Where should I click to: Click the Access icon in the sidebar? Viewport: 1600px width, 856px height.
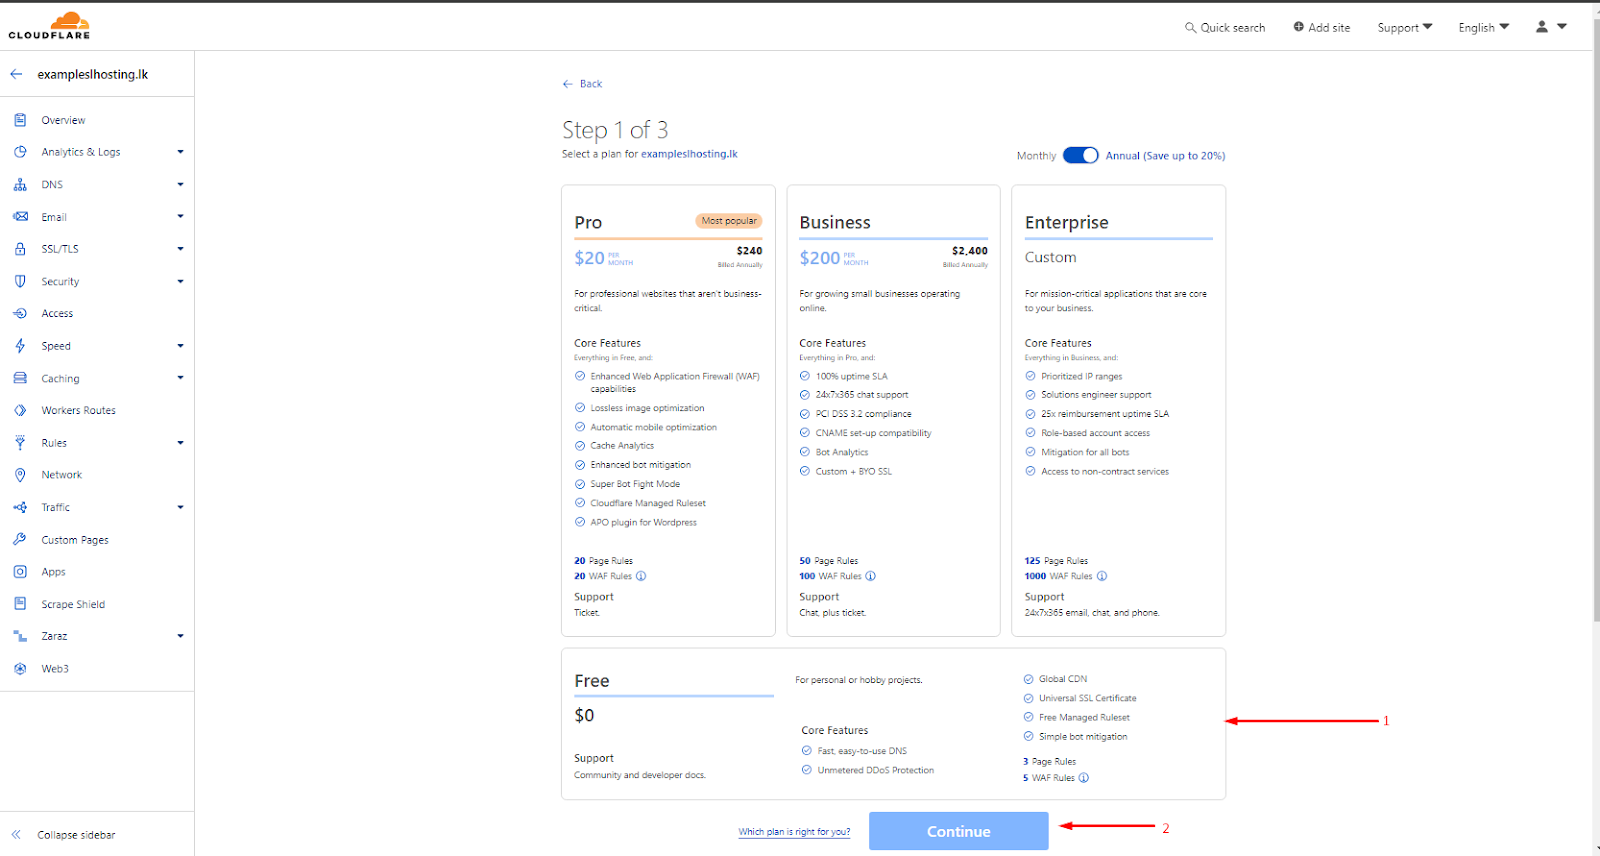20,314
